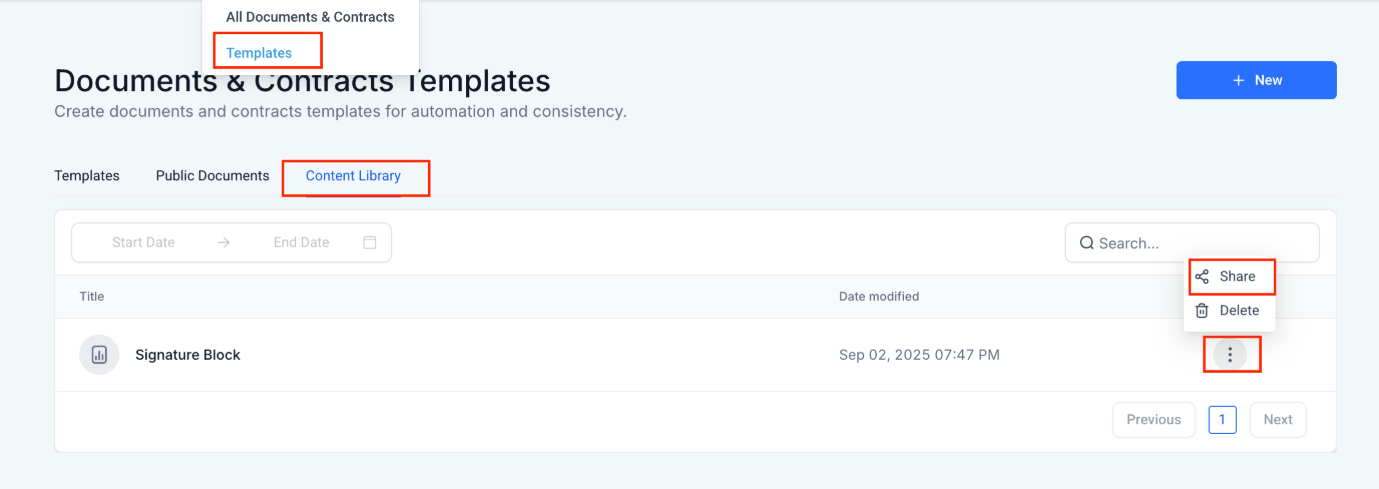
Task: Open Templates in the dropdown menu
Action: pyautogui.click(x=259, y=53)
